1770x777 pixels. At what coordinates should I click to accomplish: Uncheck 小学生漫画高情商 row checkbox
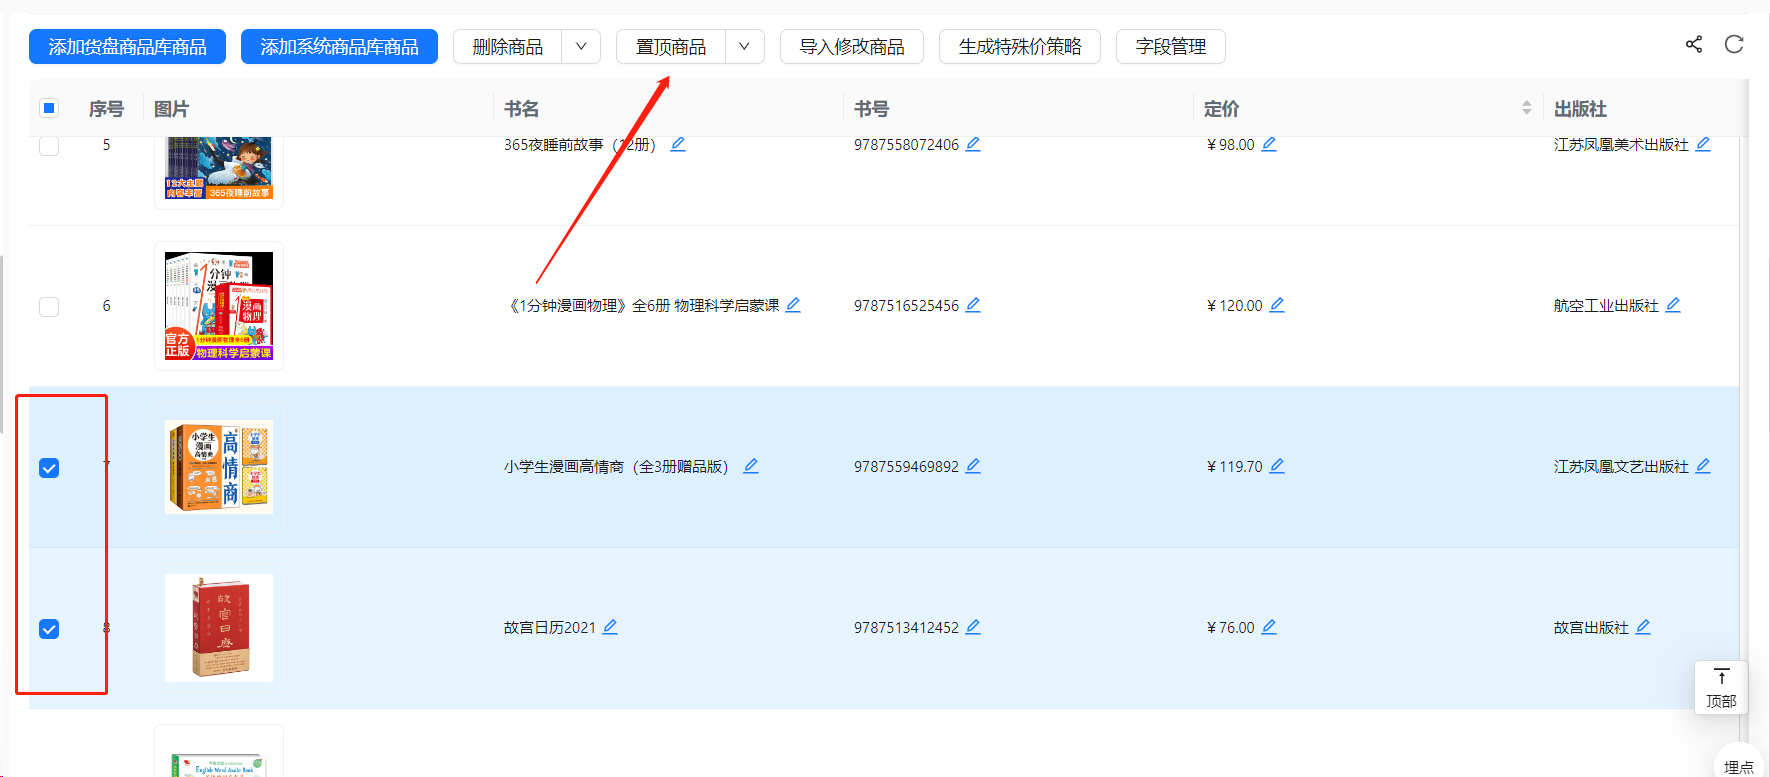pos(49,468)
